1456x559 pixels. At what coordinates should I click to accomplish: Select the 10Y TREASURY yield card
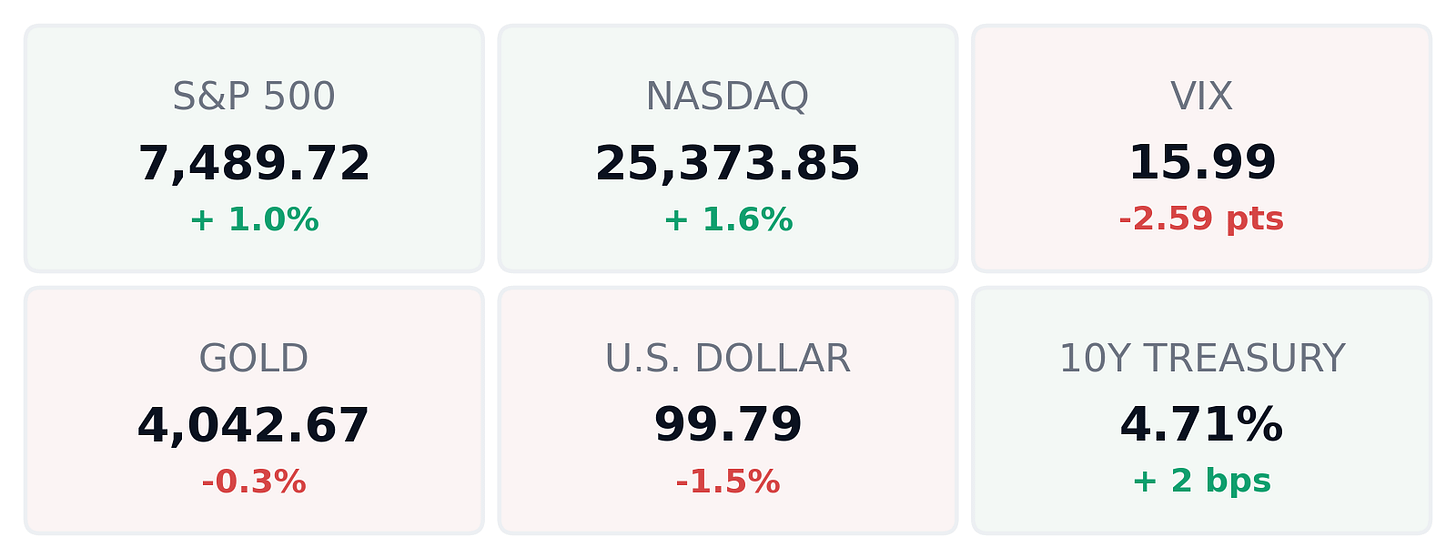click(1202, 410)
